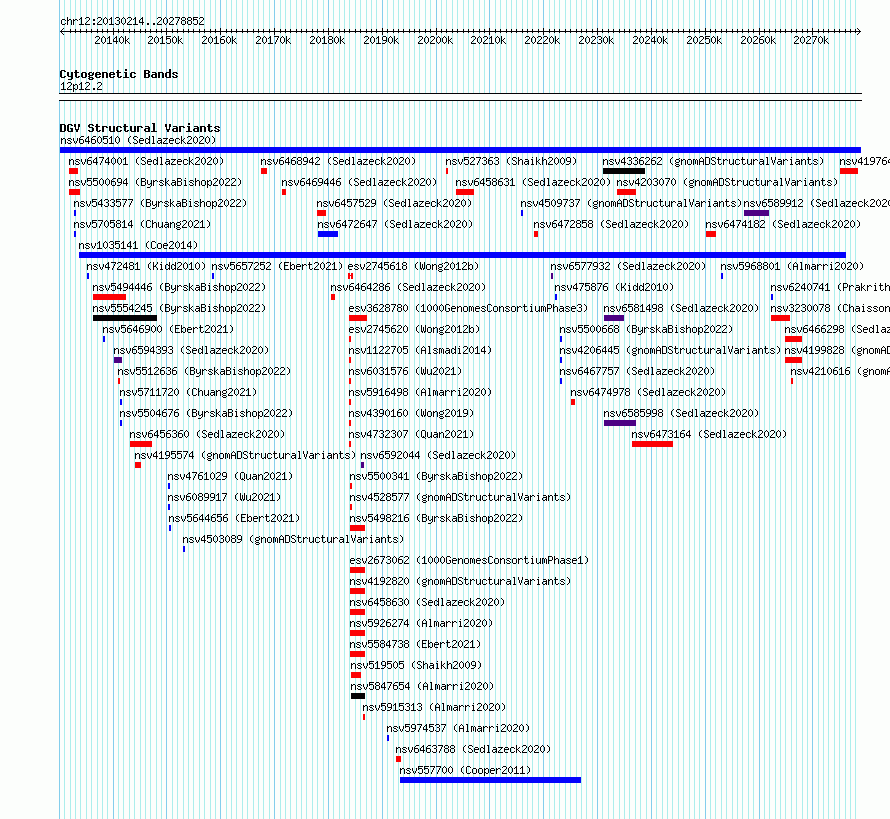Select the red nsv6456360 variant bar

[x=141, y=444]
